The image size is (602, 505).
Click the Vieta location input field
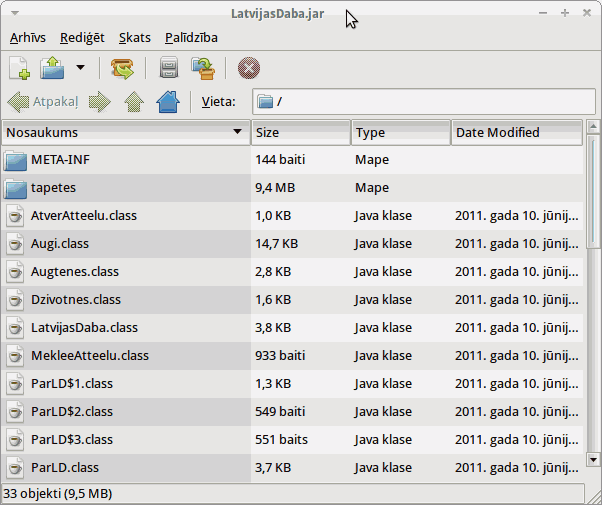pos(424,102)
